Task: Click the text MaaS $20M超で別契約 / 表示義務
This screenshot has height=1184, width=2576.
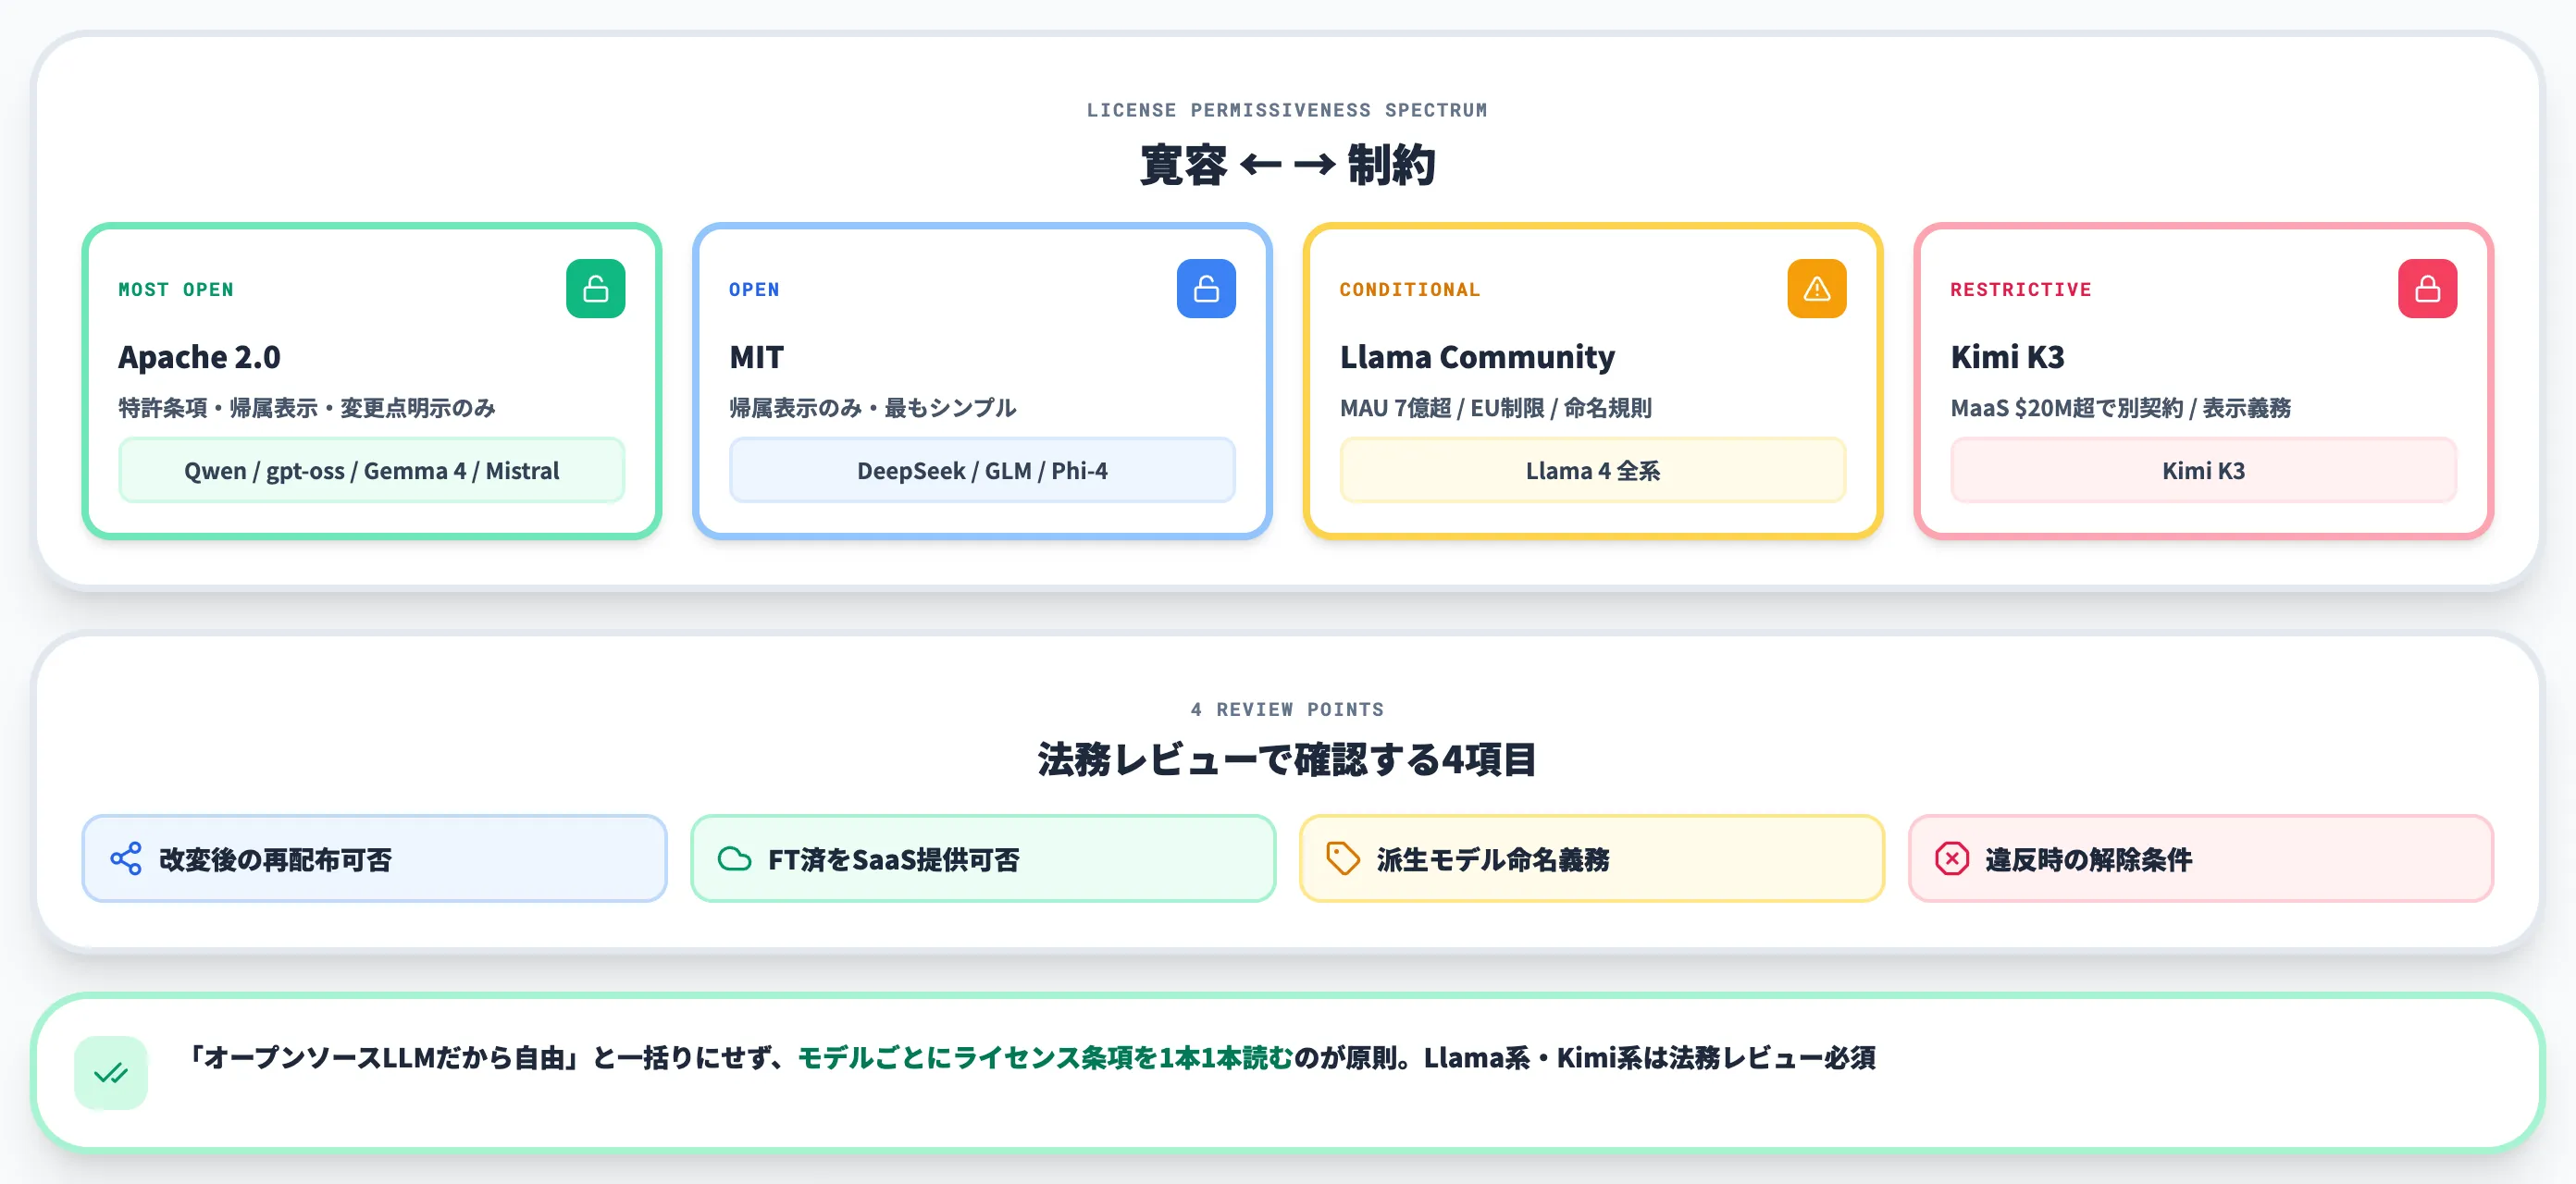Action: point(2121,408)
